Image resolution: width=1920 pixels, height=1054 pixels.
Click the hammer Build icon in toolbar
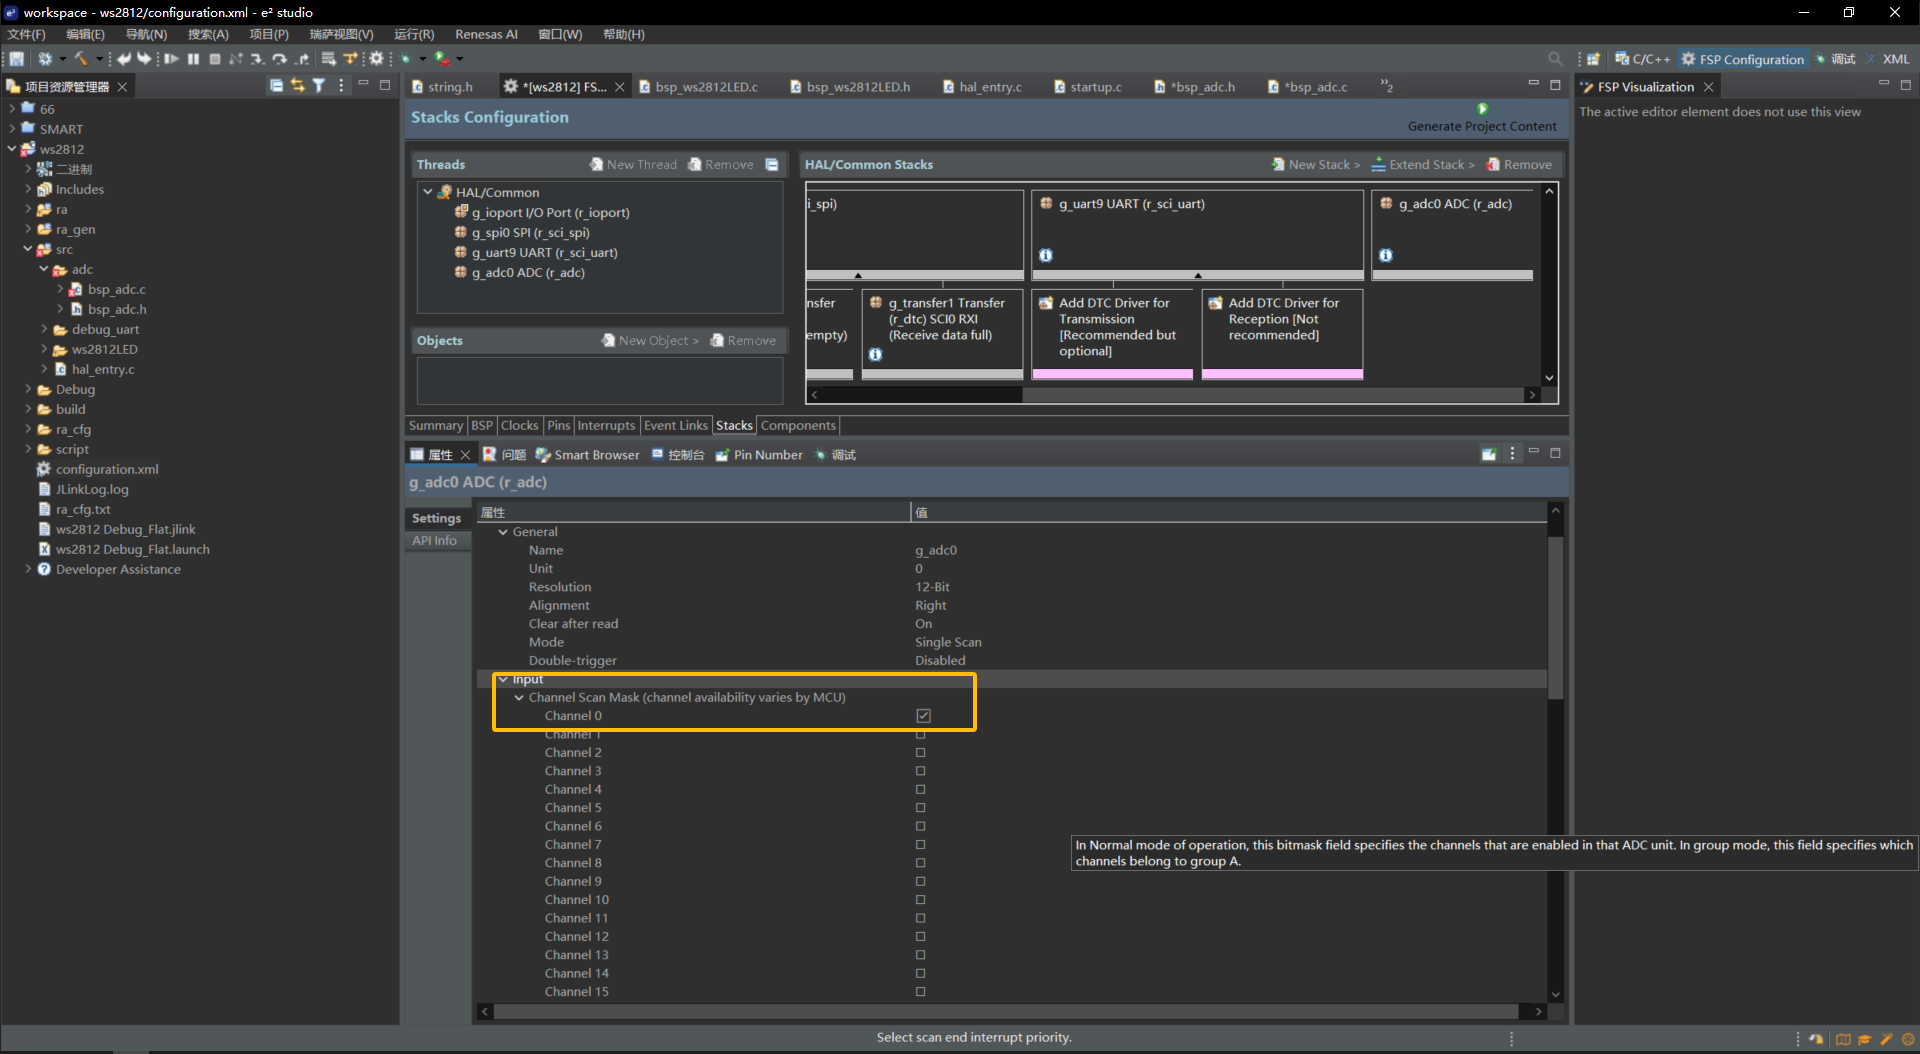(x=81, y=59)
